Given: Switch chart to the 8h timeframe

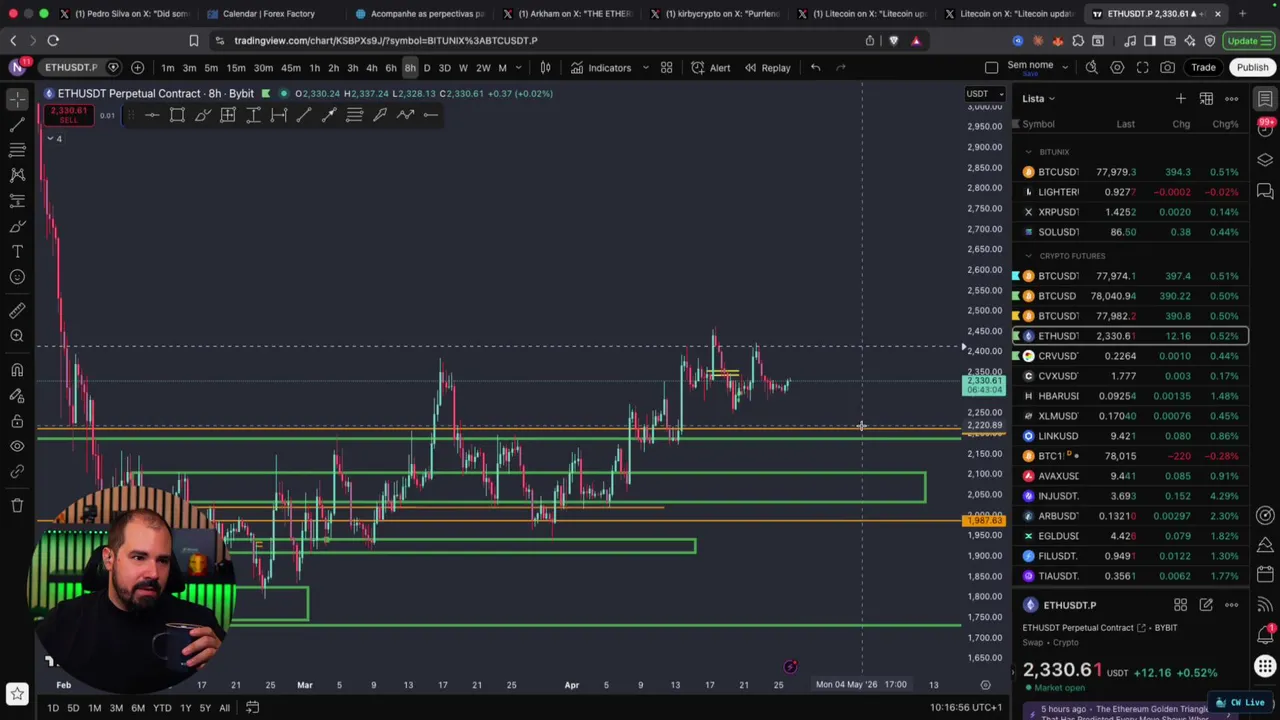Looking at the screenshot, I should click(410, 67).
